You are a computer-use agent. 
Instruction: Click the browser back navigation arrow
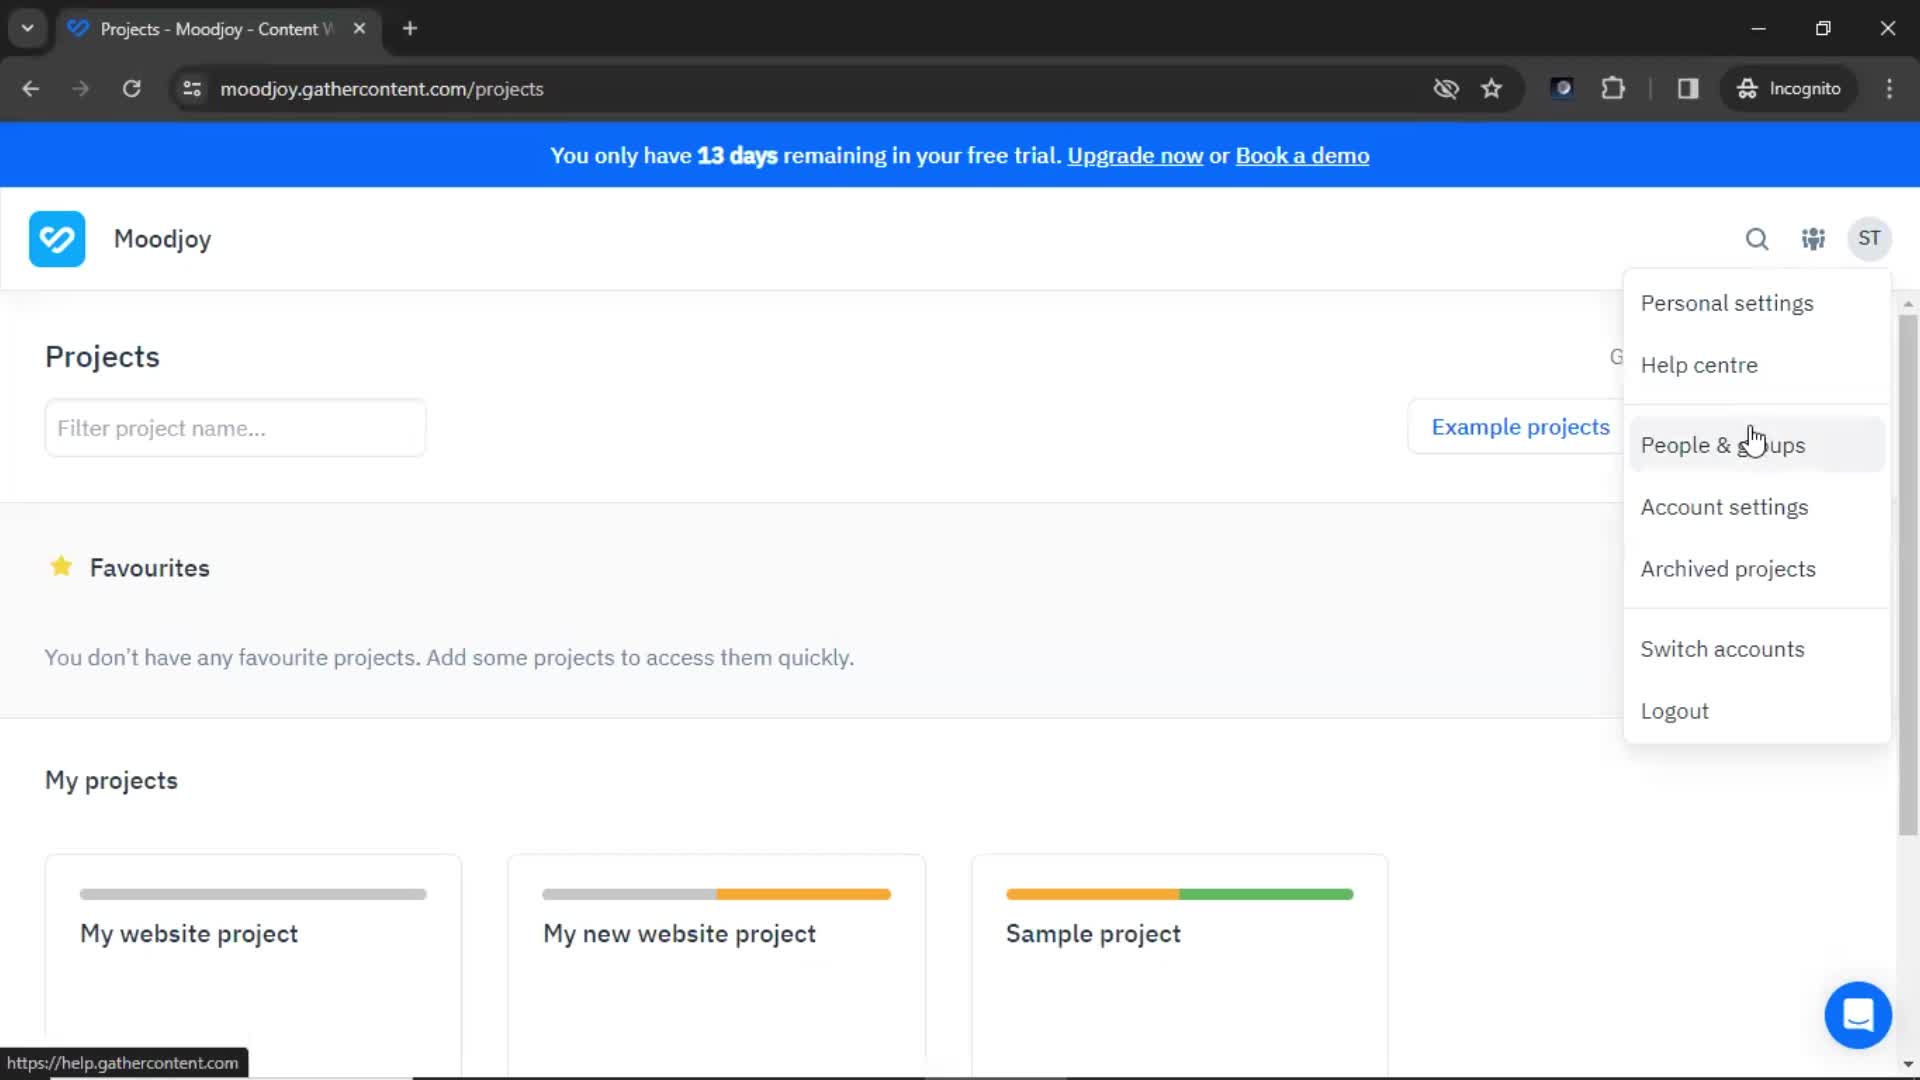pyautogui.click(x=30, y=88)
